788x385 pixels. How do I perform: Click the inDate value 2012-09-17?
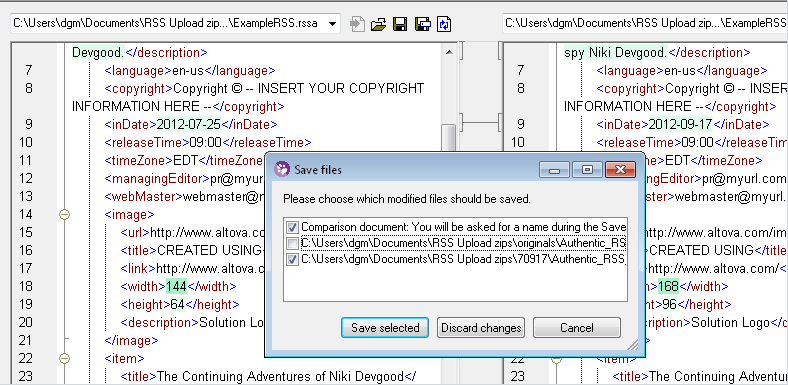coord(681,124)
